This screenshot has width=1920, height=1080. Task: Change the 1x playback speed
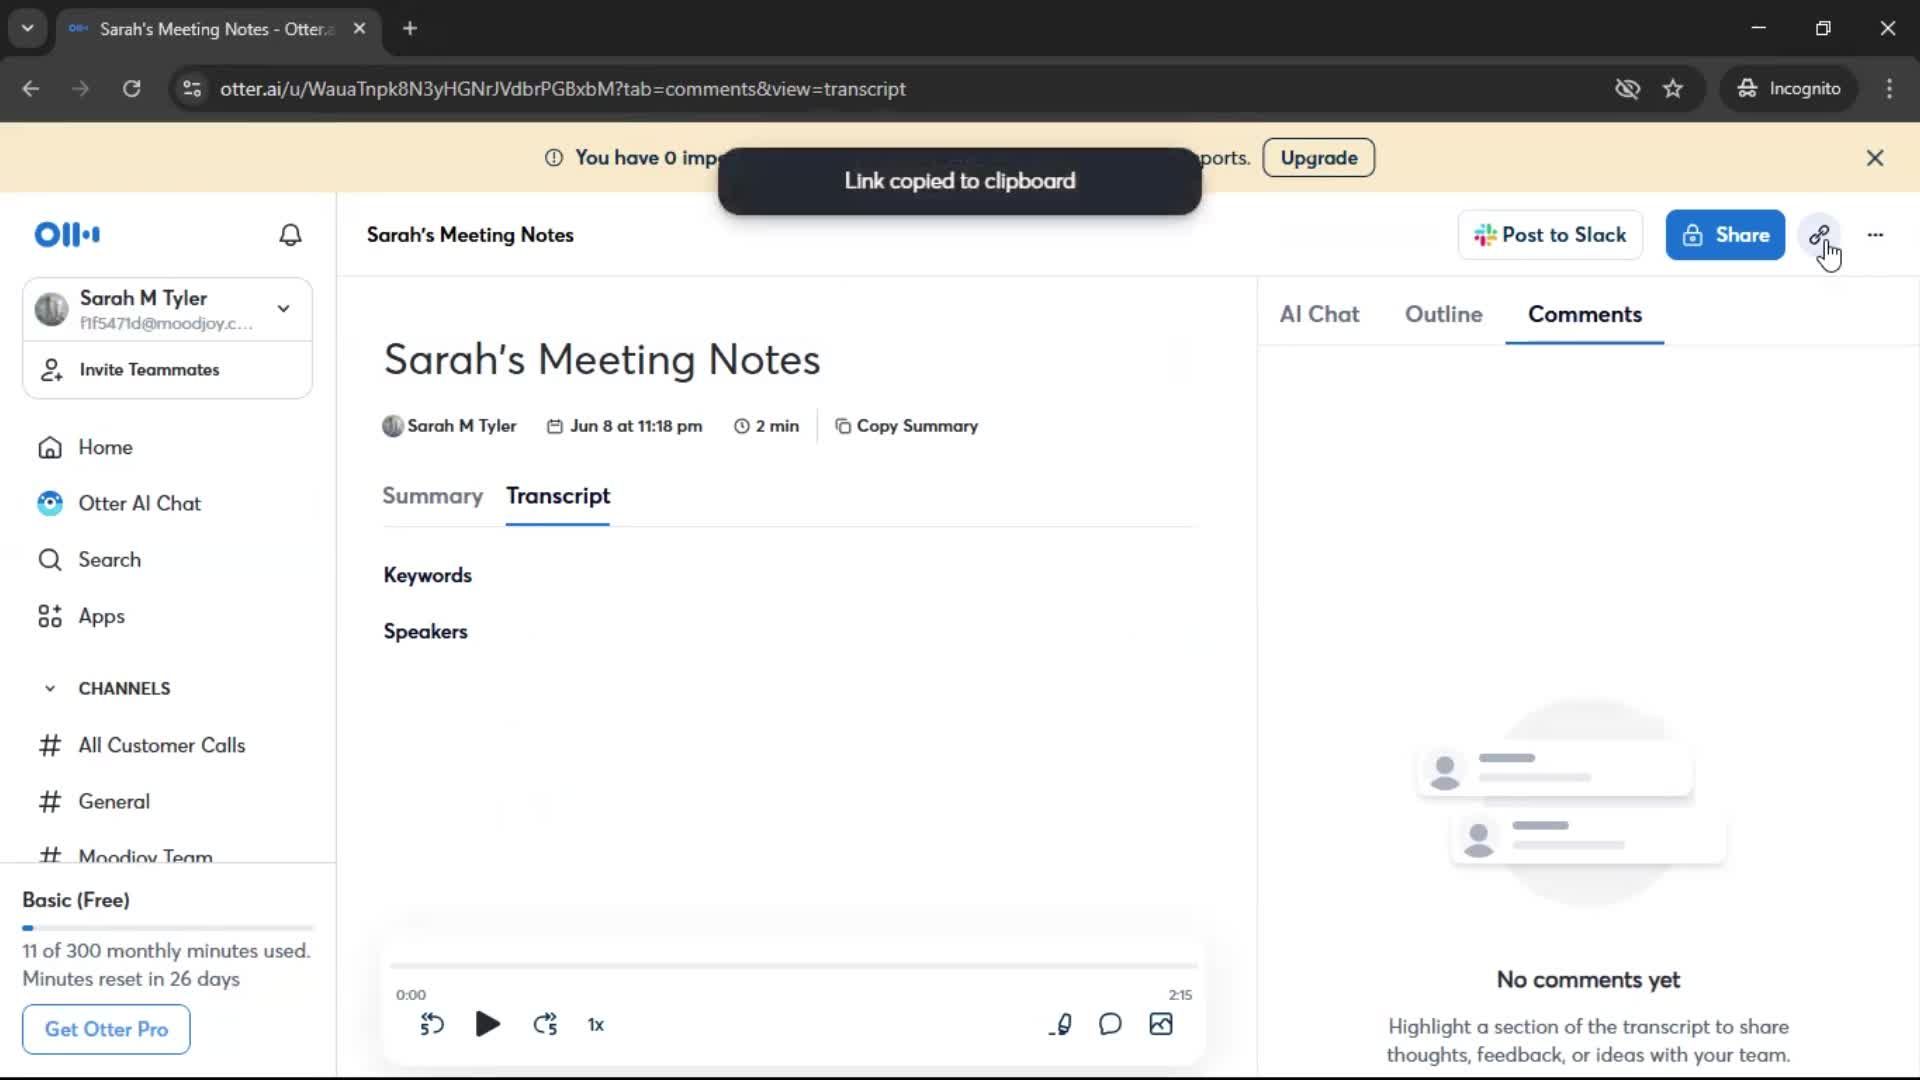(596, 1025)
